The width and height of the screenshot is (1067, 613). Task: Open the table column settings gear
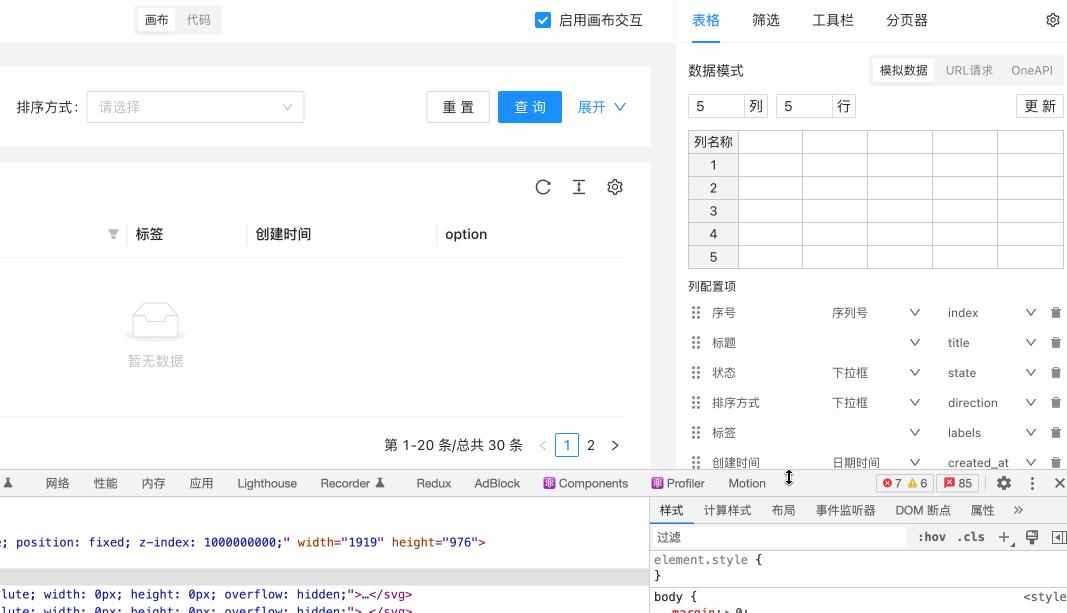614,186
